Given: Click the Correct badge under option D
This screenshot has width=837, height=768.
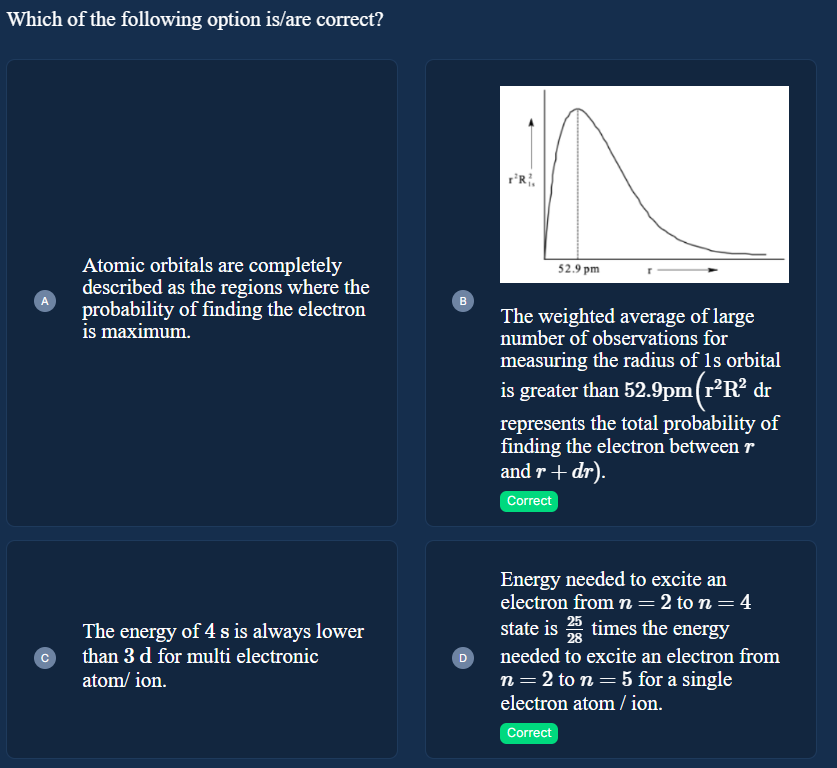Looking at the screenshot, I should (x=529, y=733).
